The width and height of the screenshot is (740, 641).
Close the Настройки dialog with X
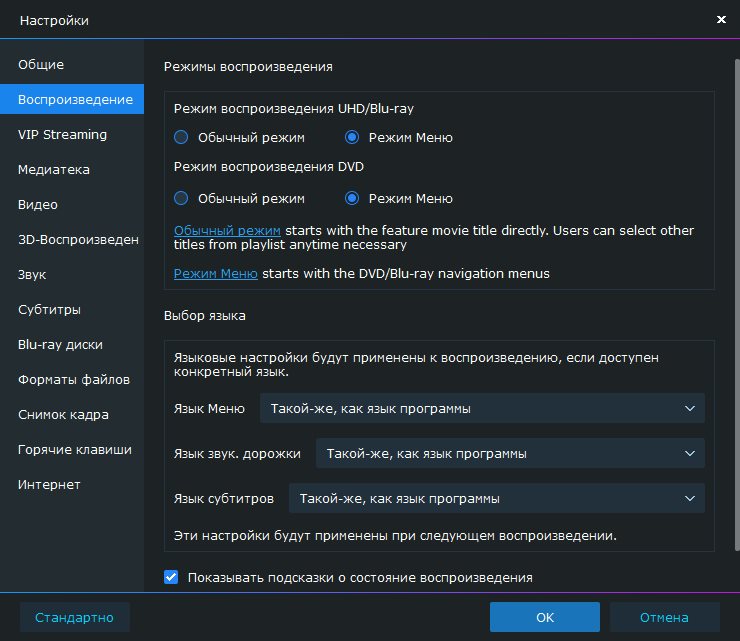(x=721, y=19)
